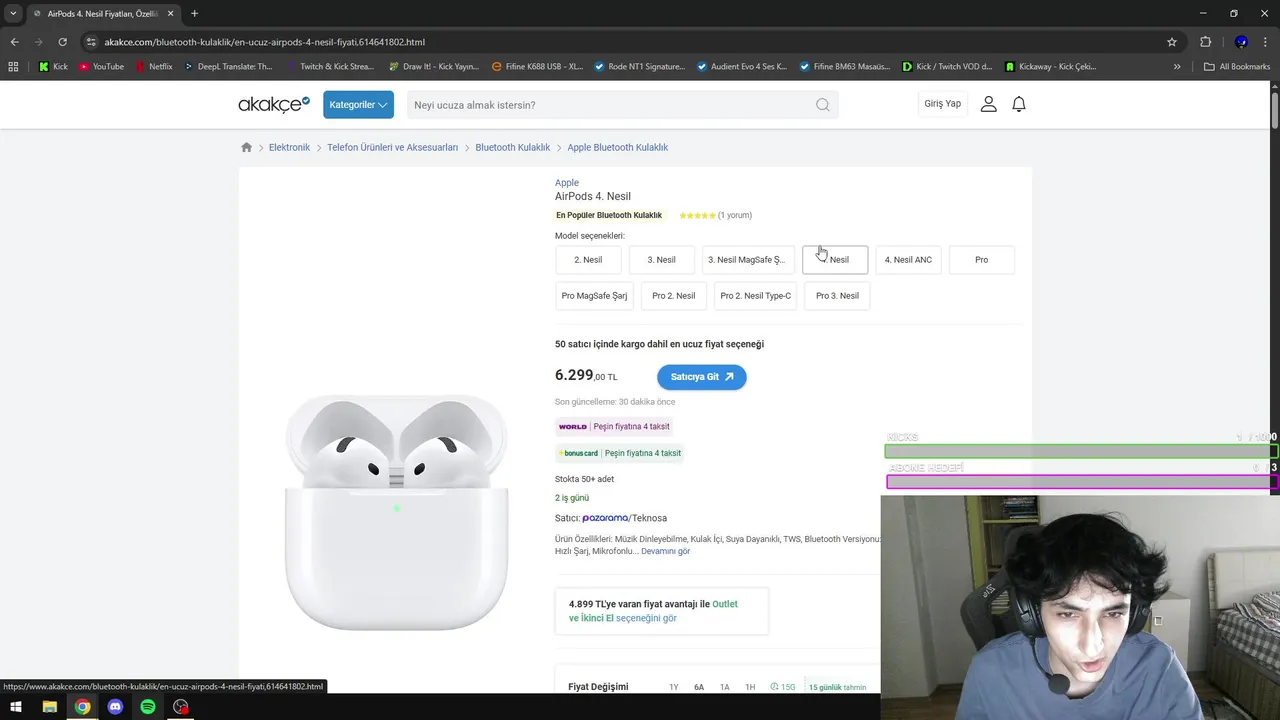
Task: Open Apple Bluetooth Kulaklık breadcrumb
Action: tap(617, 147)
